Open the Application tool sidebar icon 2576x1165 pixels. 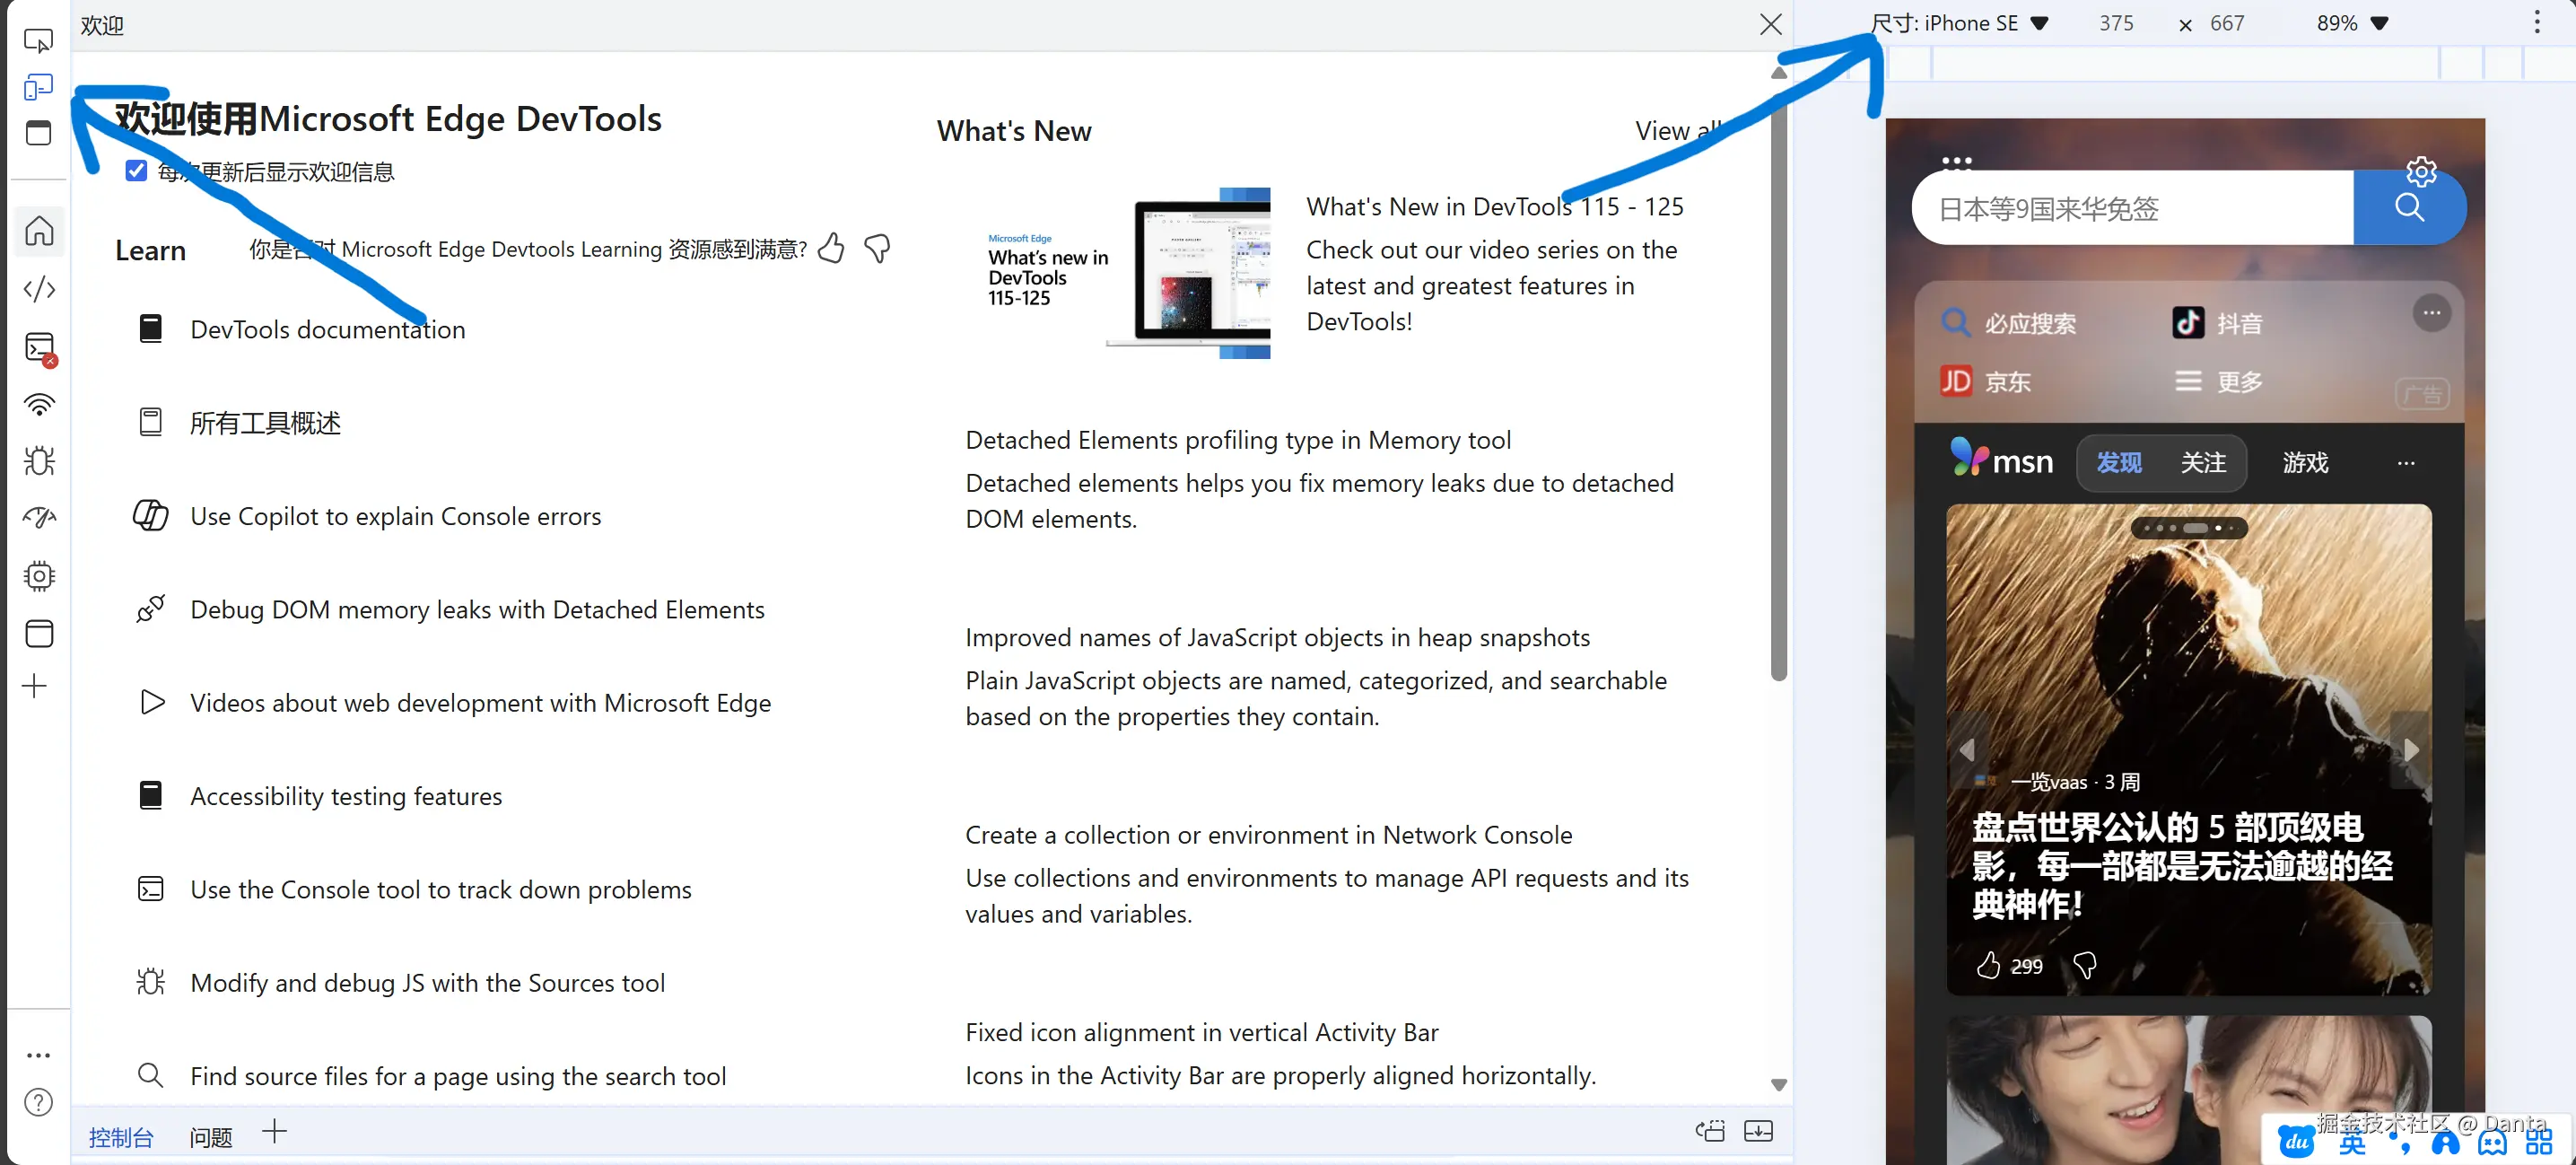[39, 633]
